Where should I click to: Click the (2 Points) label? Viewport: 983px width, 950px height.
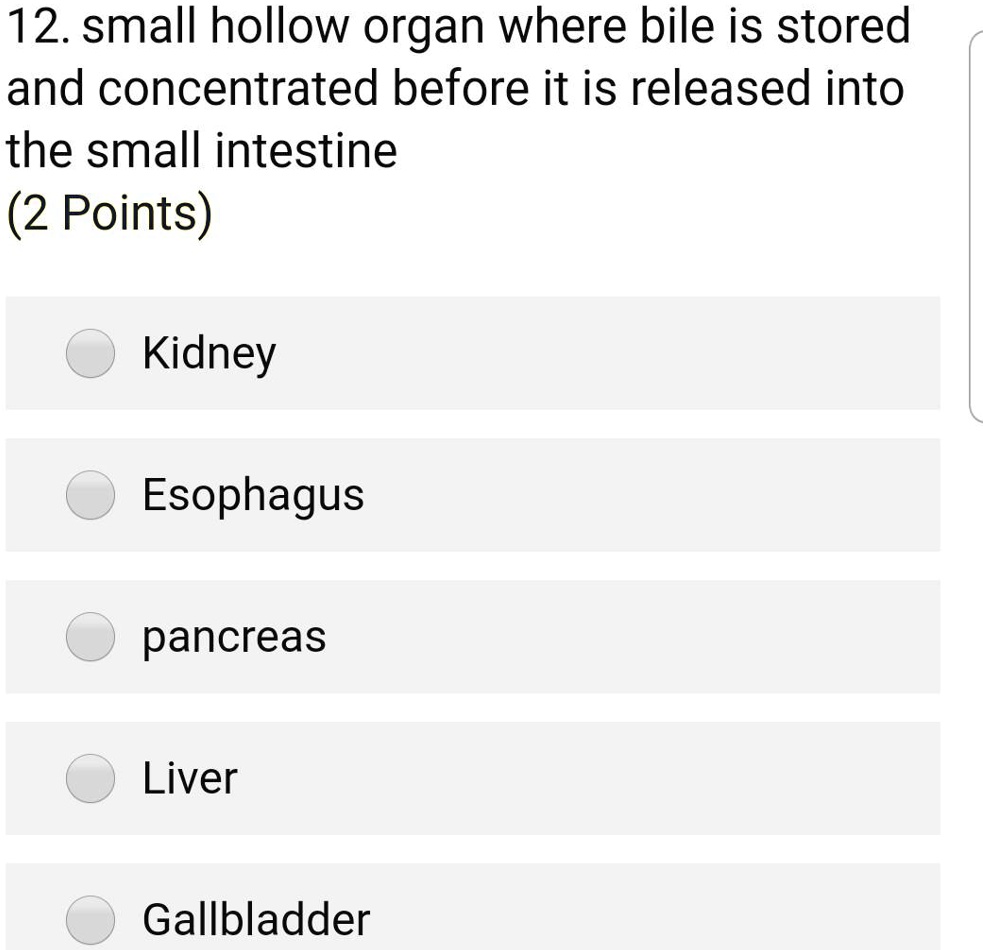[x=108, y=211]
